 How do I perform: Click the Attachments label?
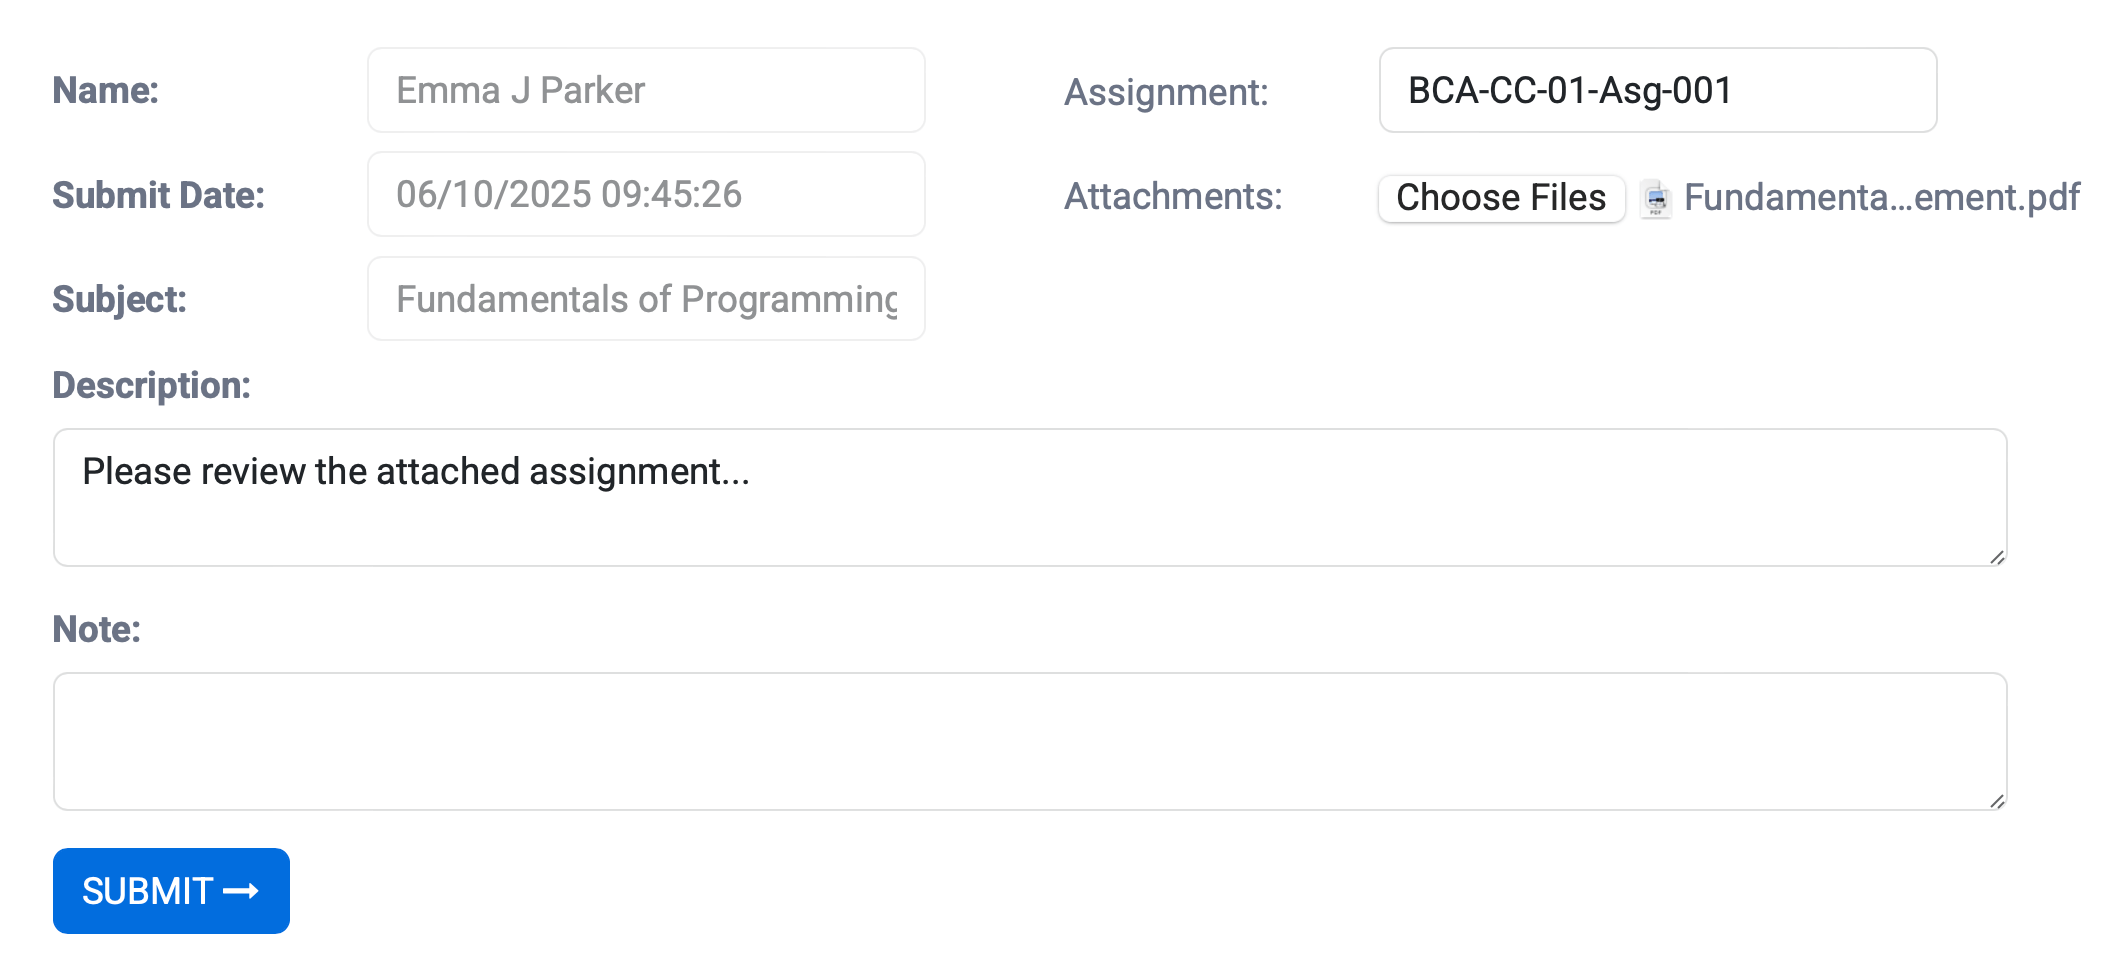pyautogui.click(x=1172, y=197)
